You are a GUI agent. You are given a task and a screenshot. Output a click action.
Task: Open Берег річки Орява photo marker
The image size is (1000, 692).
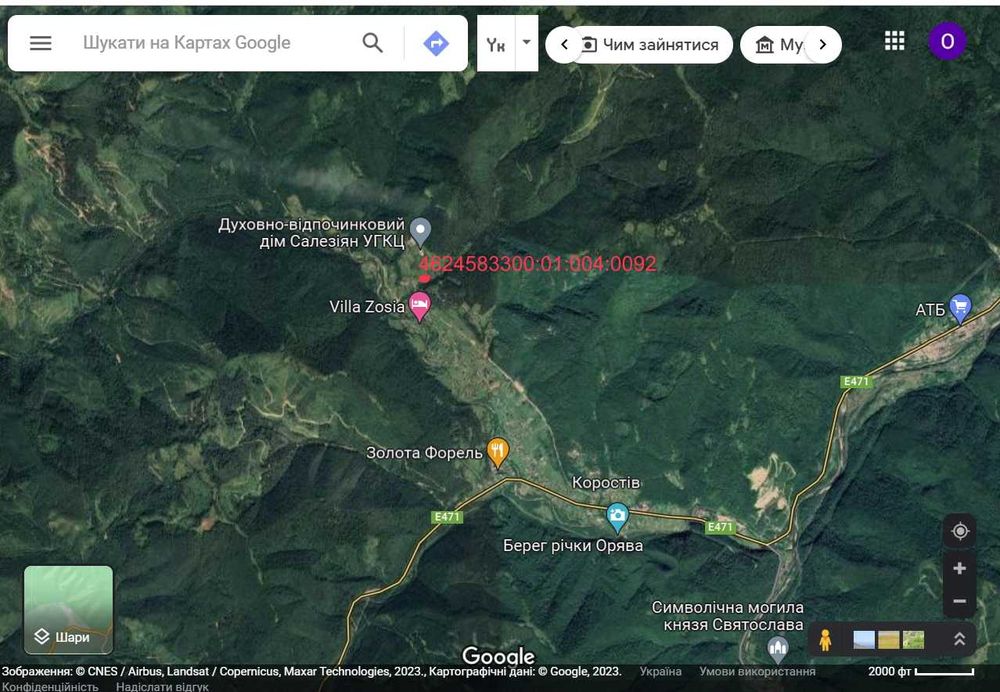point(617,518)
